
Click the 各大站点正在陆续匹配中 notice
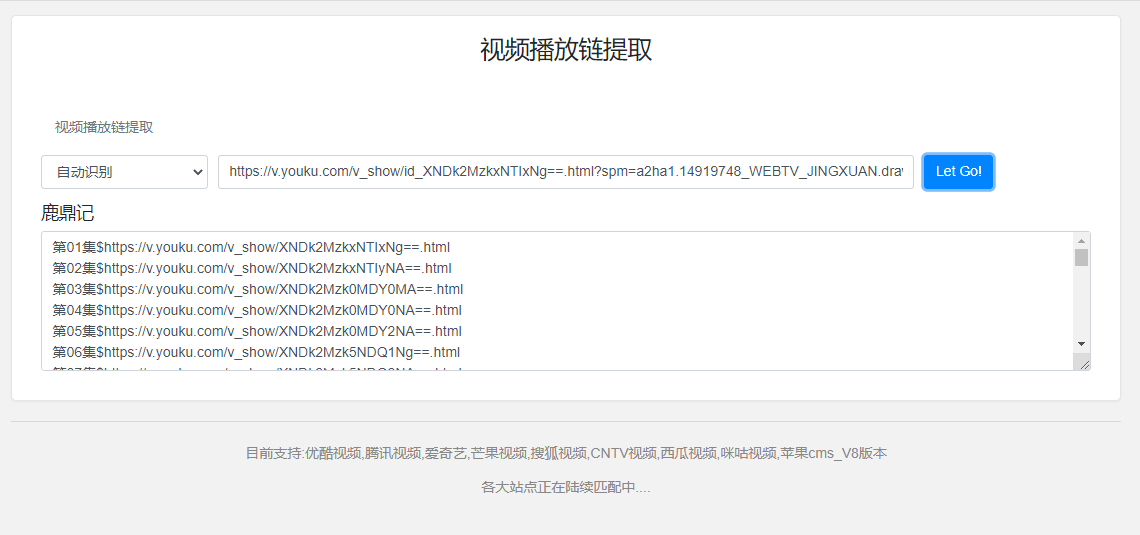pos(566,487)
